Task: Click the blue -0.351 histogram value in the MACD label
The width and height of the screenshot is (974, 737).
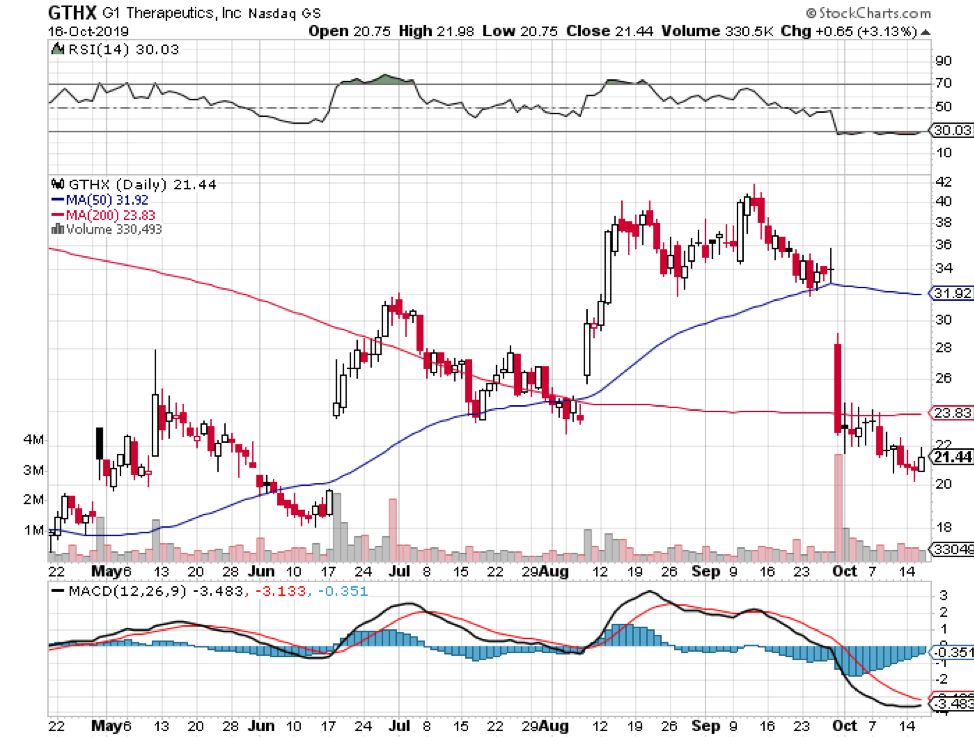Action: pyautogui.click(x=344, y=591)
